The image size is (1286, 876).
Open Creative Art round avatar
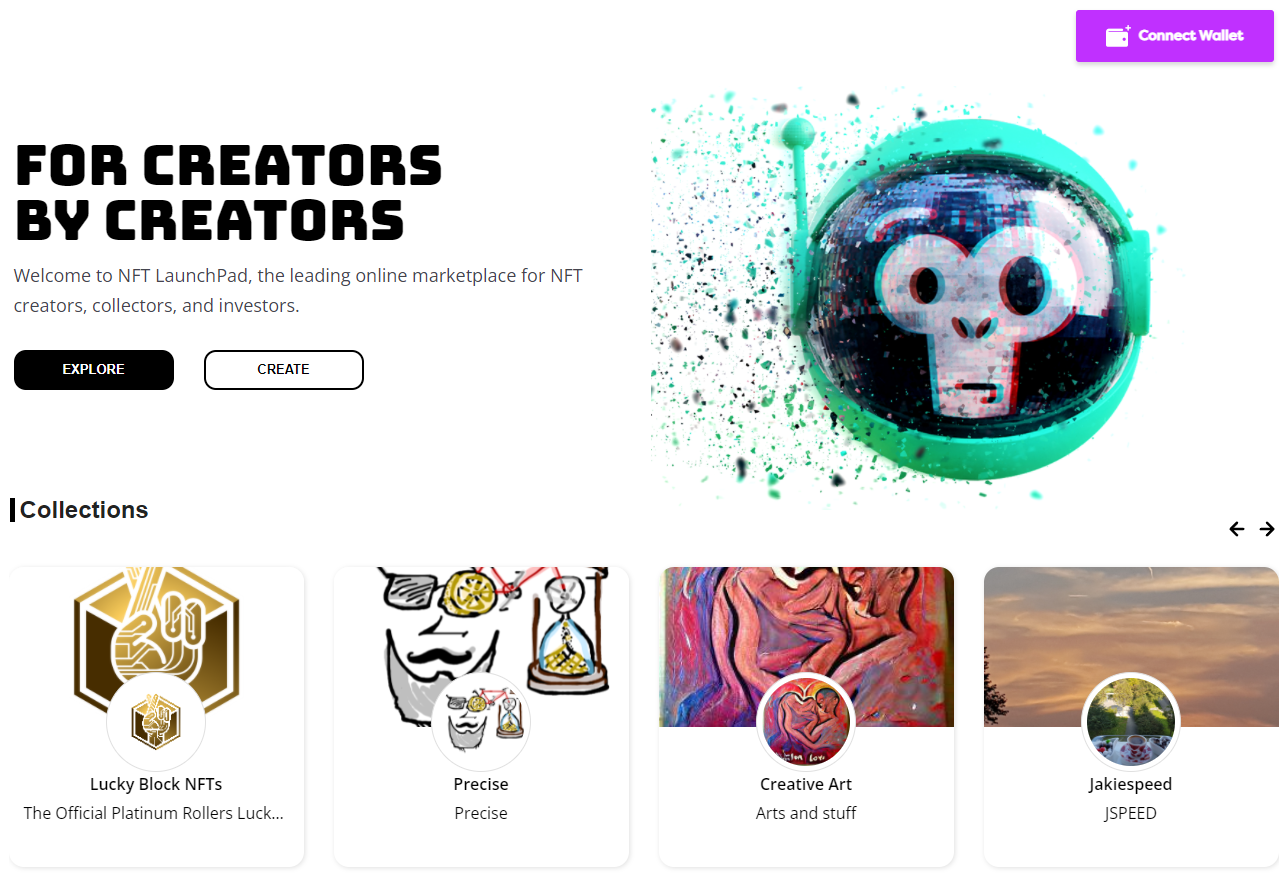click(806, 722)
